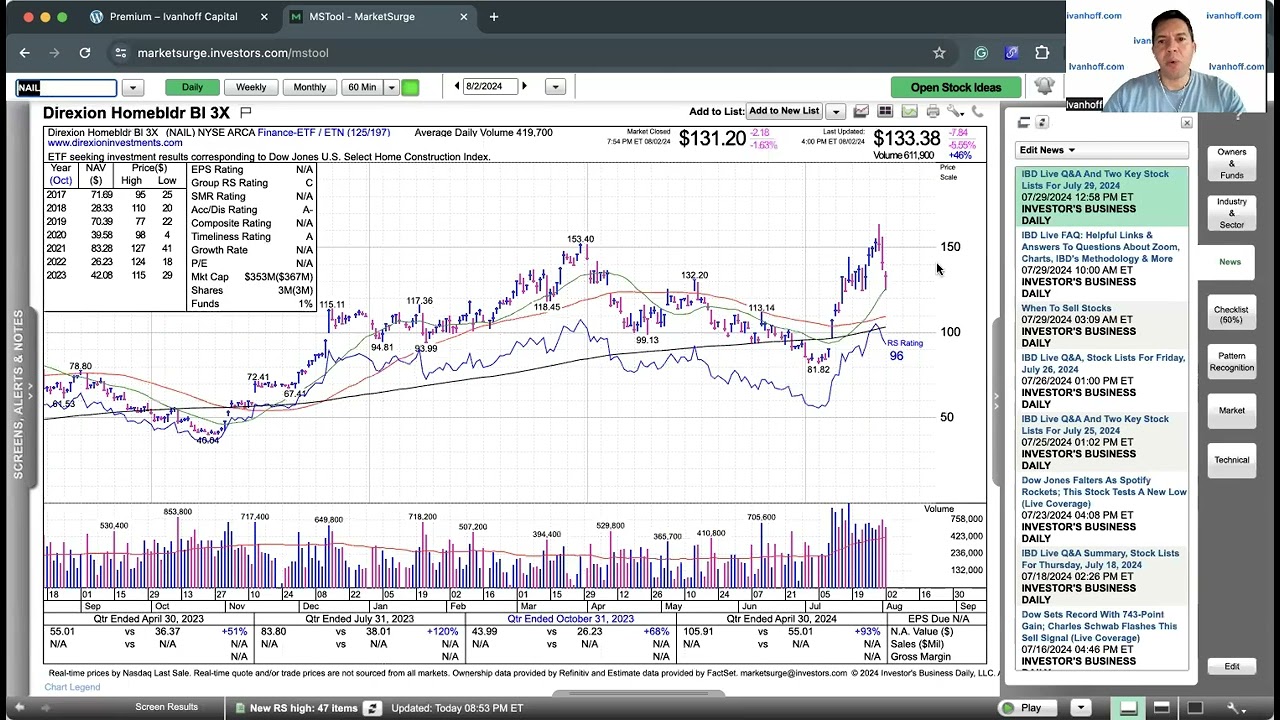Open Market side tab
Image resolution: width=1280 pixels, height=720 pixels.
(1232, 410)
